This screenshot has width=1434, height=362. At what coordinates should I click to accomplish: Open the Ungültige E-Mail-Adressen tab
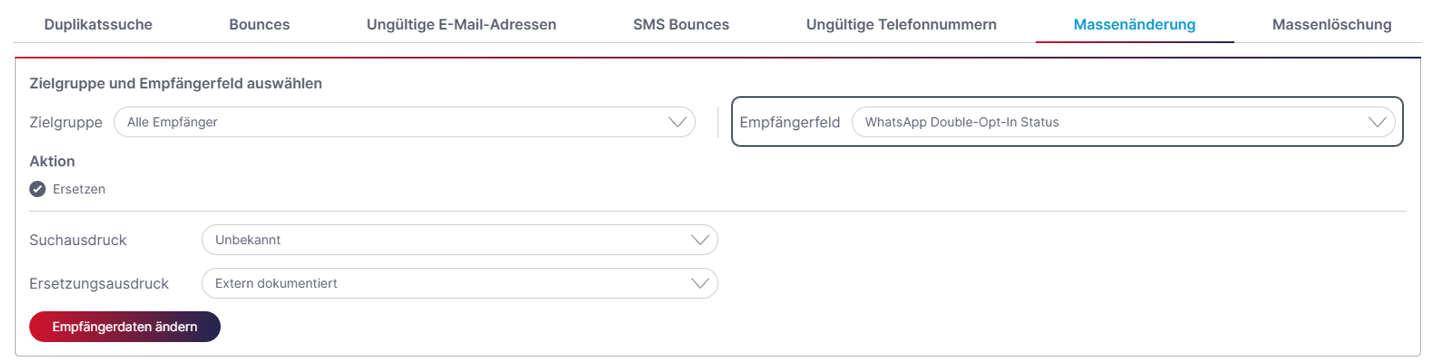461,24
